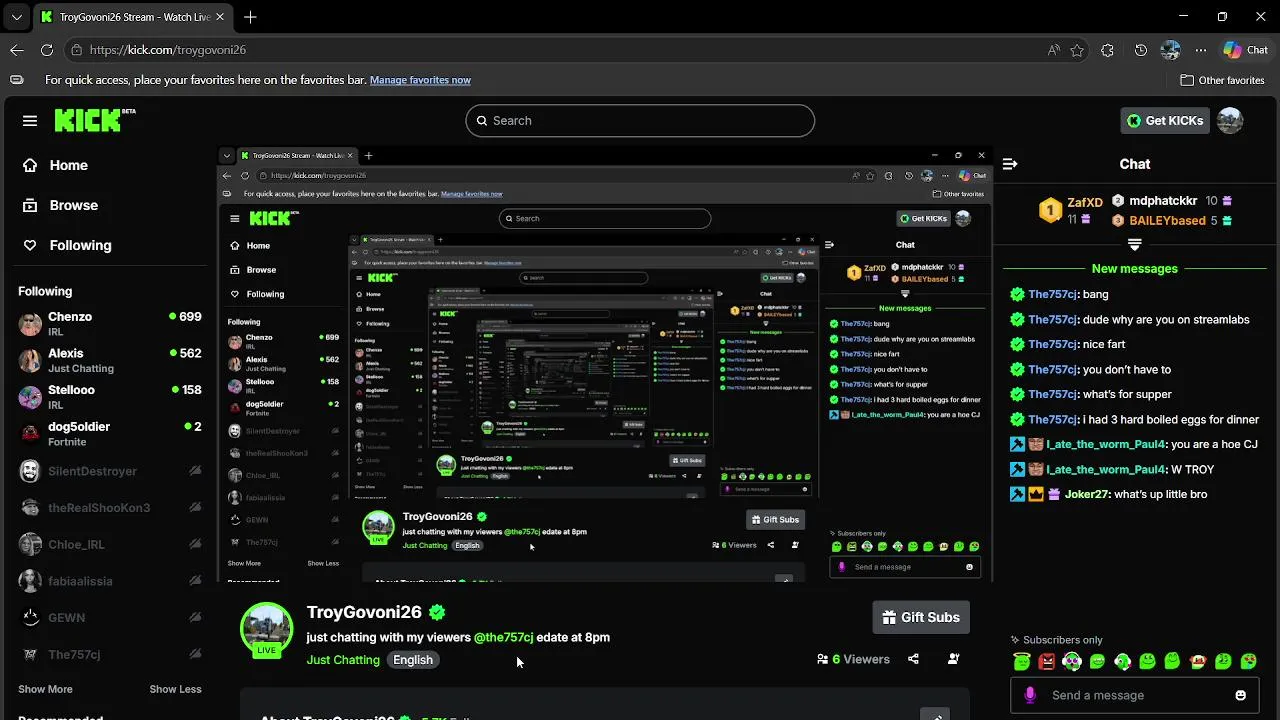
Task: Open Following in the sidebar
Action: (67, 245)
